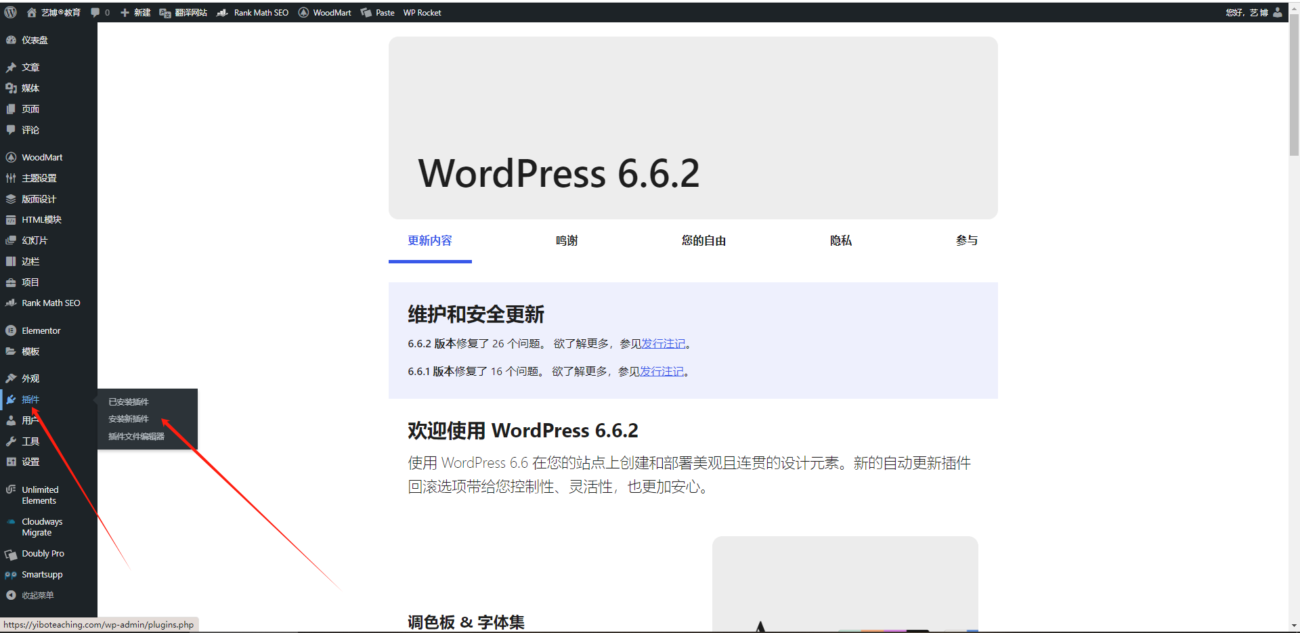The width and height of the screenshot is (1300, 633).
Task: Open 媒体 media library icon
Action: click(x=11, y=88)
